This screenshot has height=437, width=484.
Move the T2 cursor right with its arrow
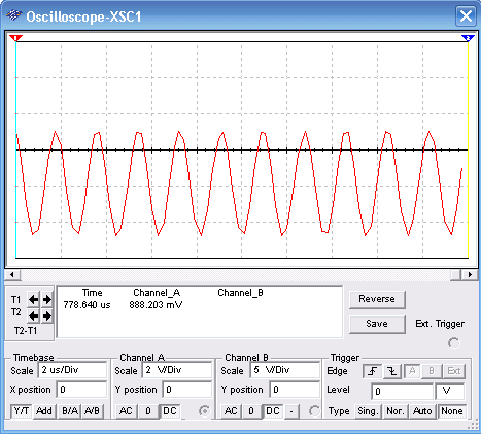(x=47, y=315)
